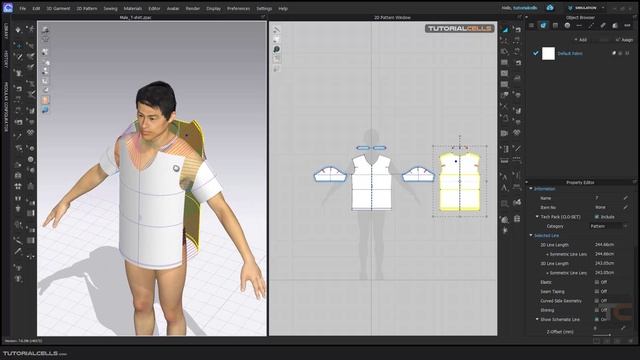Enable the Seam Taping checkbox
The height and width of the screenshot is (360, 640).
pos(597,291)
